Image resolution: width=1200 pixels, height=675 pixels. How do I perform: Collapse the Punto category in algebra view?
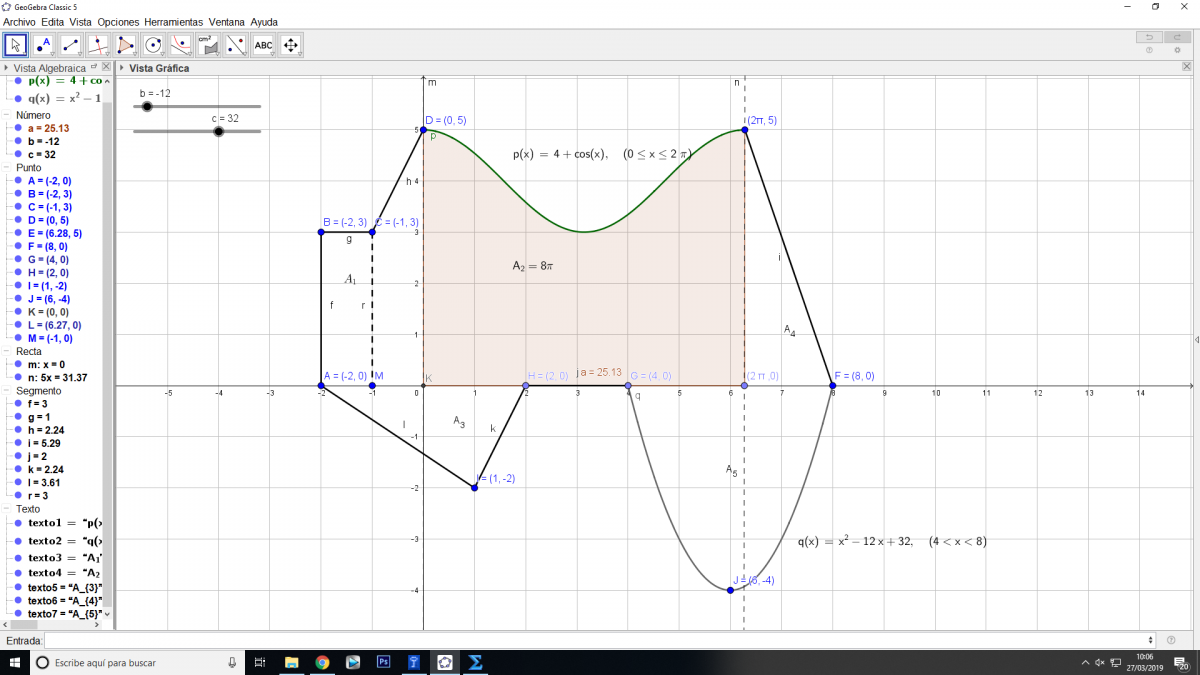(x=7, y=168)
